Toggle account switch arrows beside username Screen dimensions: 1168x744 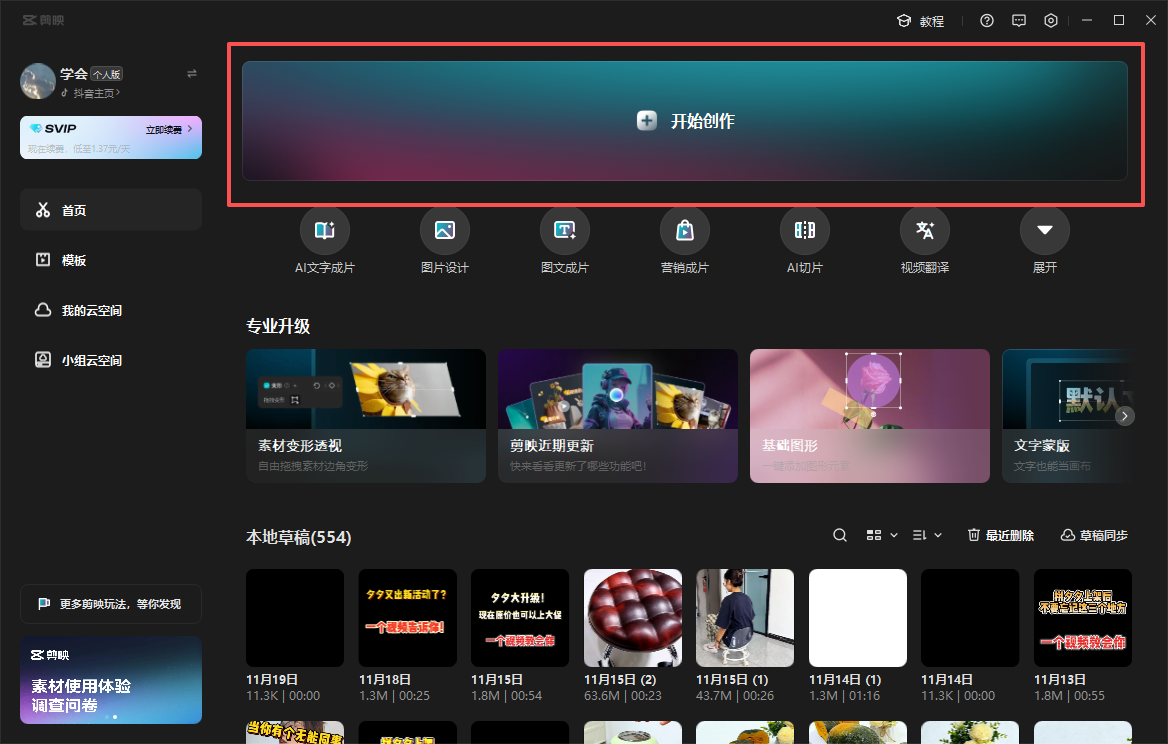tap(192, 74)
